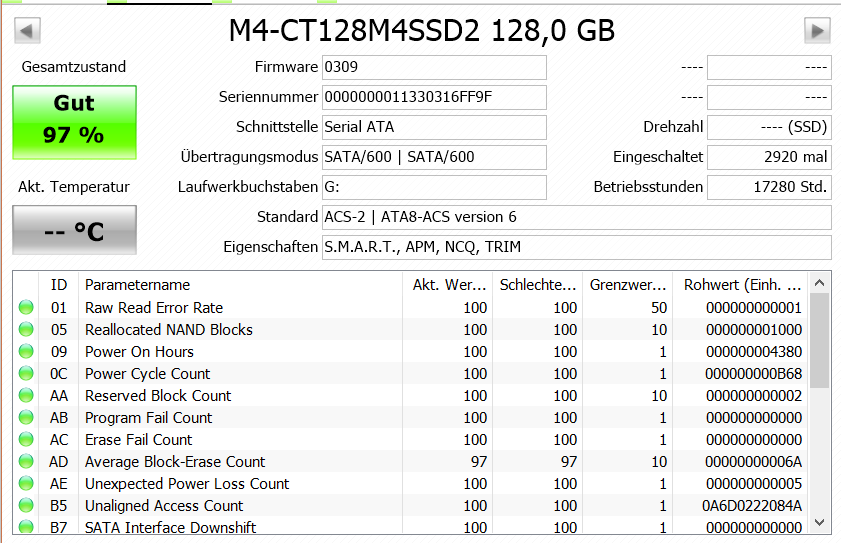The height and width of the screenshot is (543, 841).
Task: Click the Parametername column header
Action: (x=240, y=284)
